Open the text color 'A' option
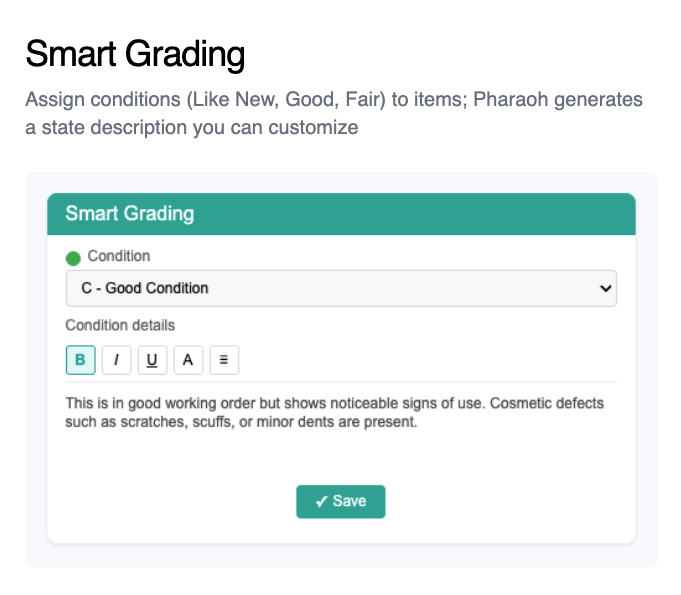Image resolution: width=681 pixels, height=595 pixels. click(x=188, y=360)
